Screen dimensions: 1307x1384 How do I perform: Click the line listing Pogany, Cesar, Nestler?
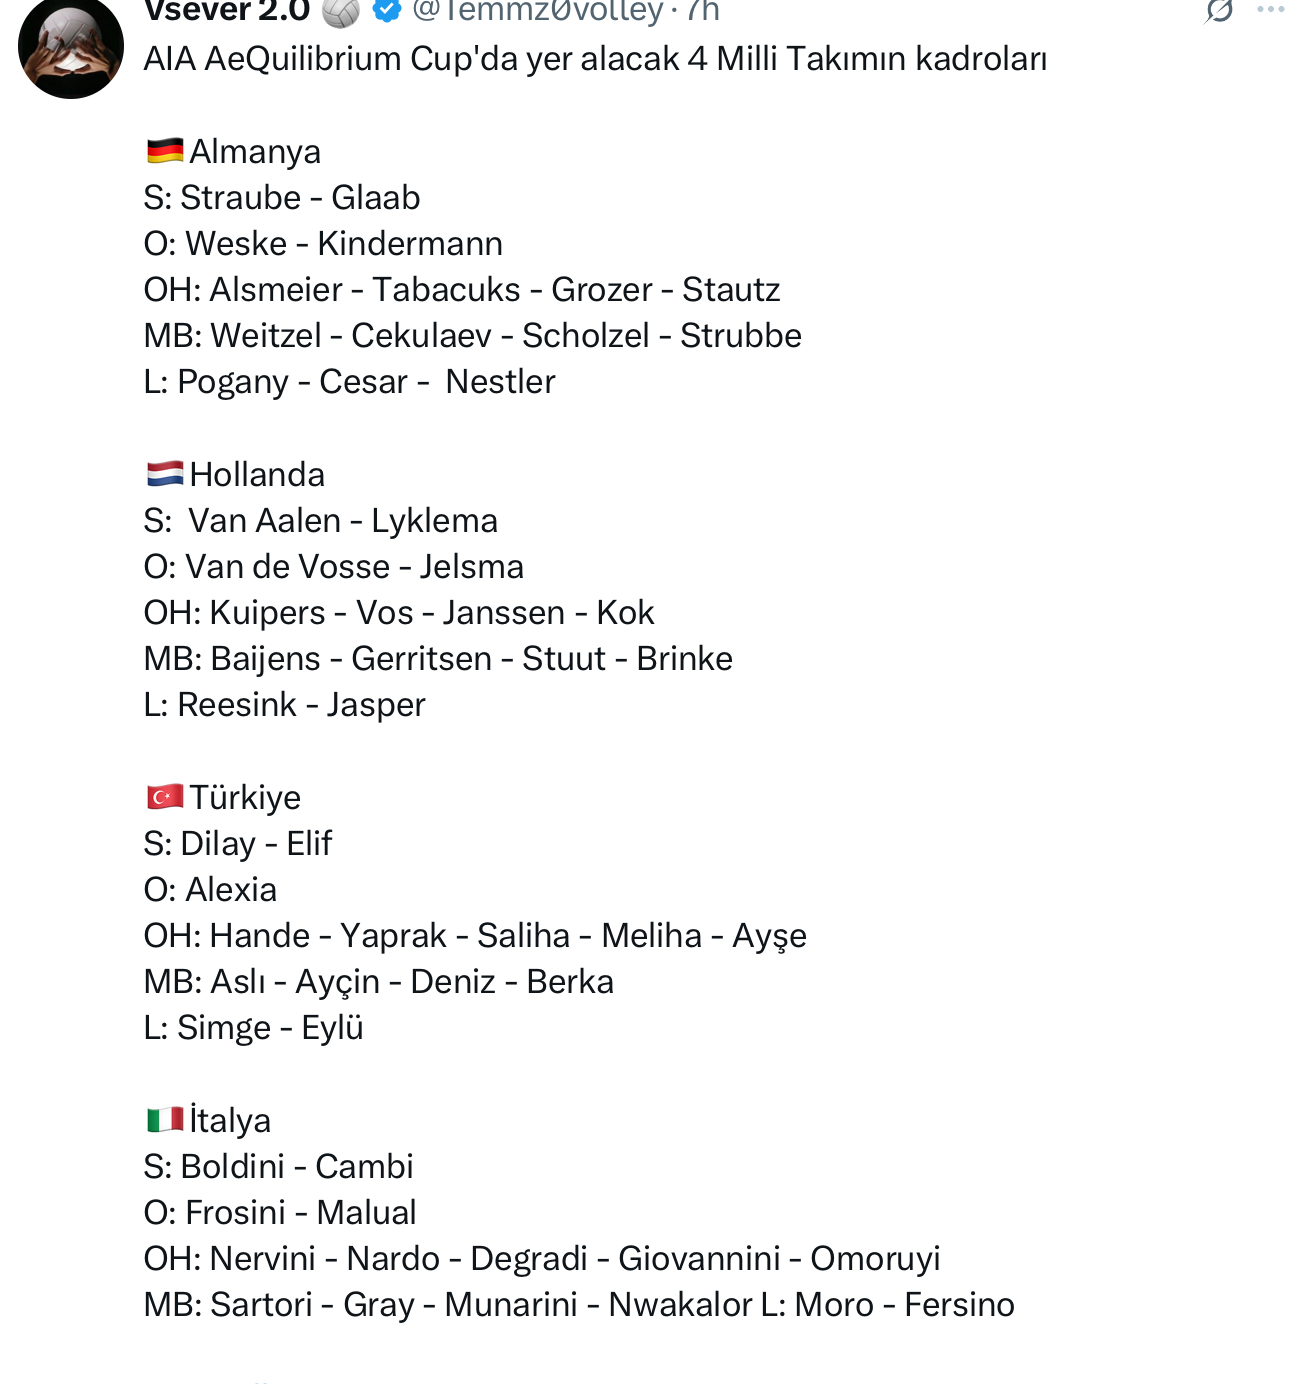pos(349,382)
